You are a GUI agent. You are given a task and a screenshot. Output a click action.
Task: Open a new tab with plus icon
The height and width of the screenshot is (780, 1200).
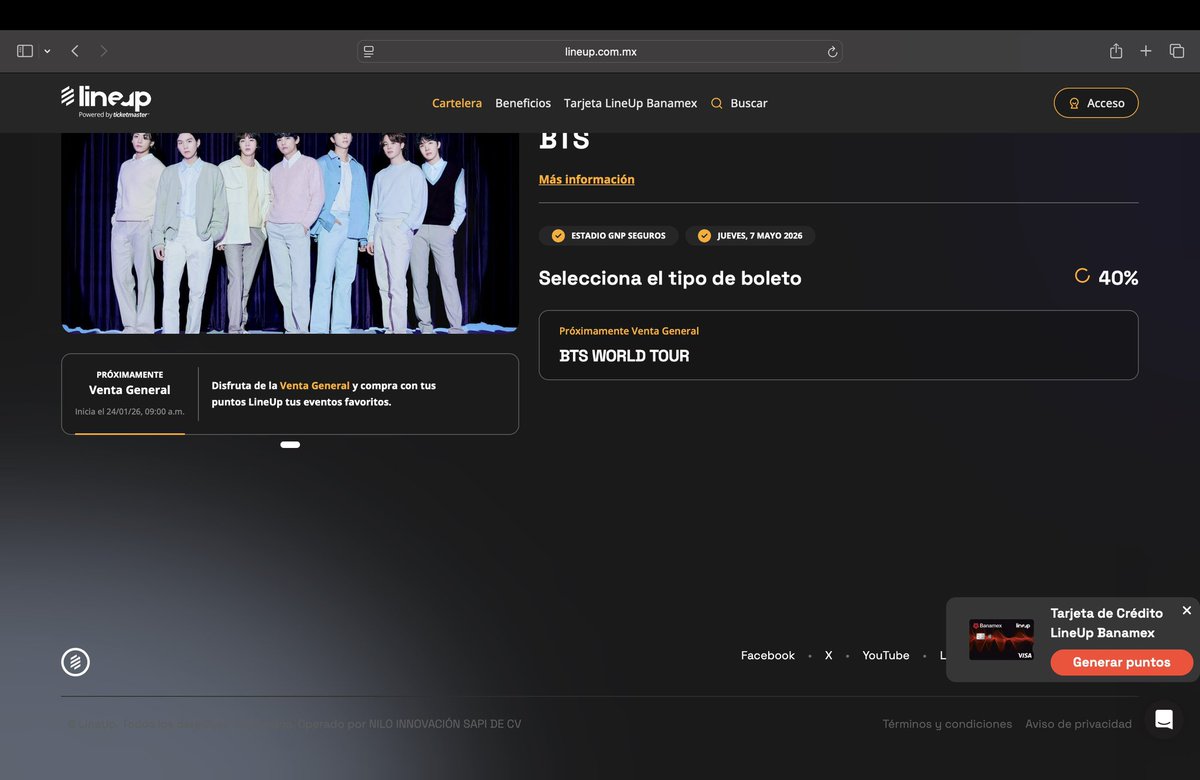[1146, 51]
